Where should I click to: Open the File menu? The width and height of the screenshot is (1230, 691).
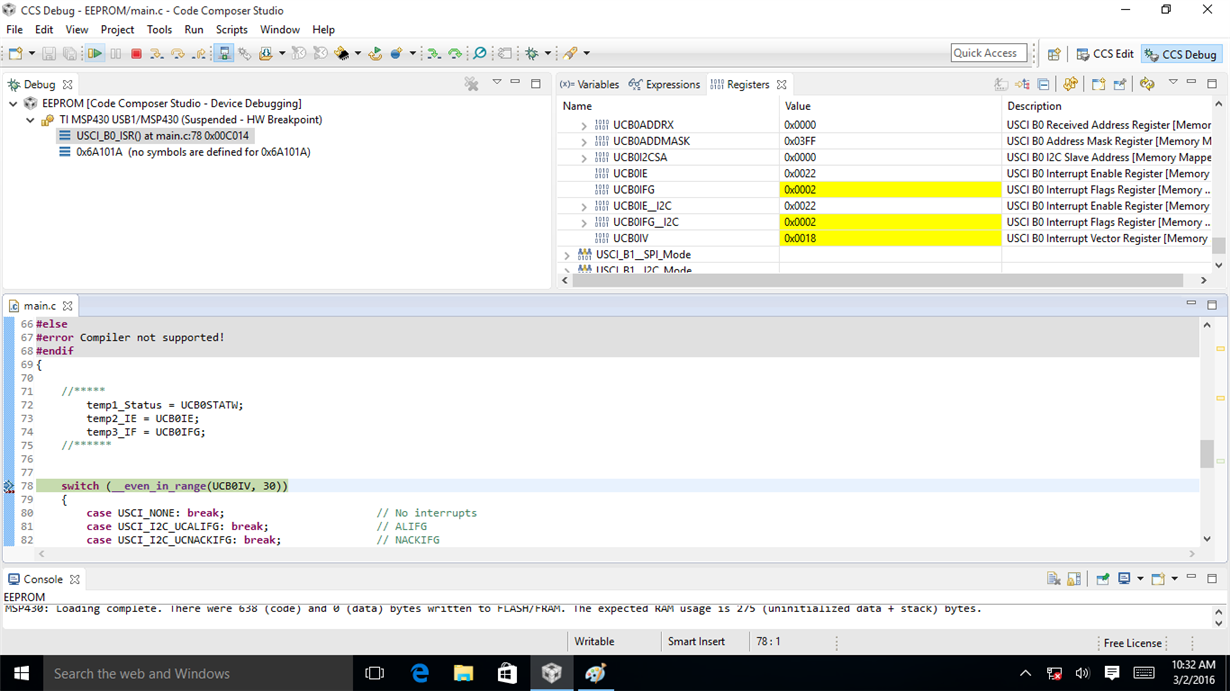tap(15, 29)
